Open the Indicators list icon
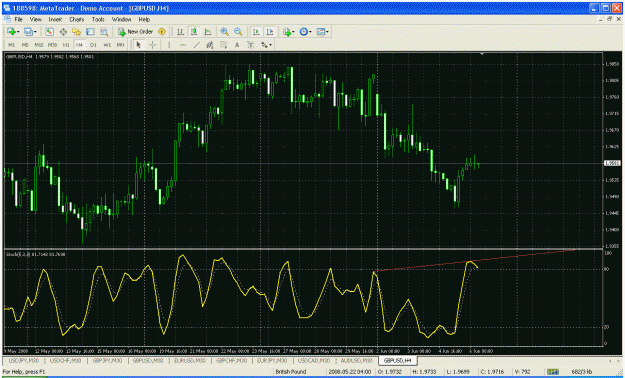Viewport: 625px width, 378px height. tap(287, 32)
